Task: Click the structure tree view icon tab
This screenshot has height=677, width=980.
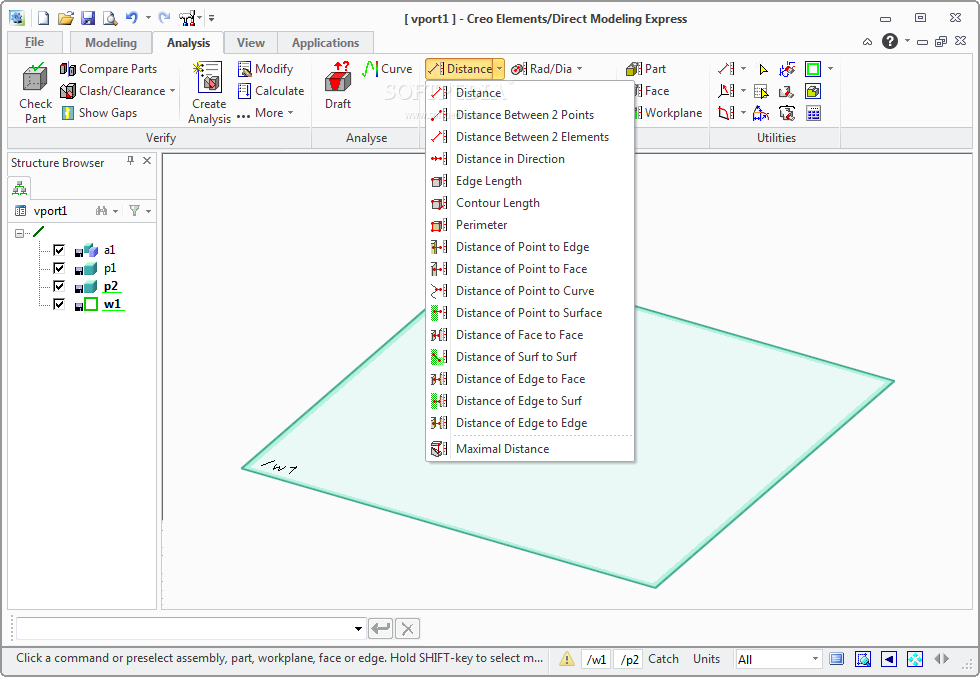Action: 20,188
